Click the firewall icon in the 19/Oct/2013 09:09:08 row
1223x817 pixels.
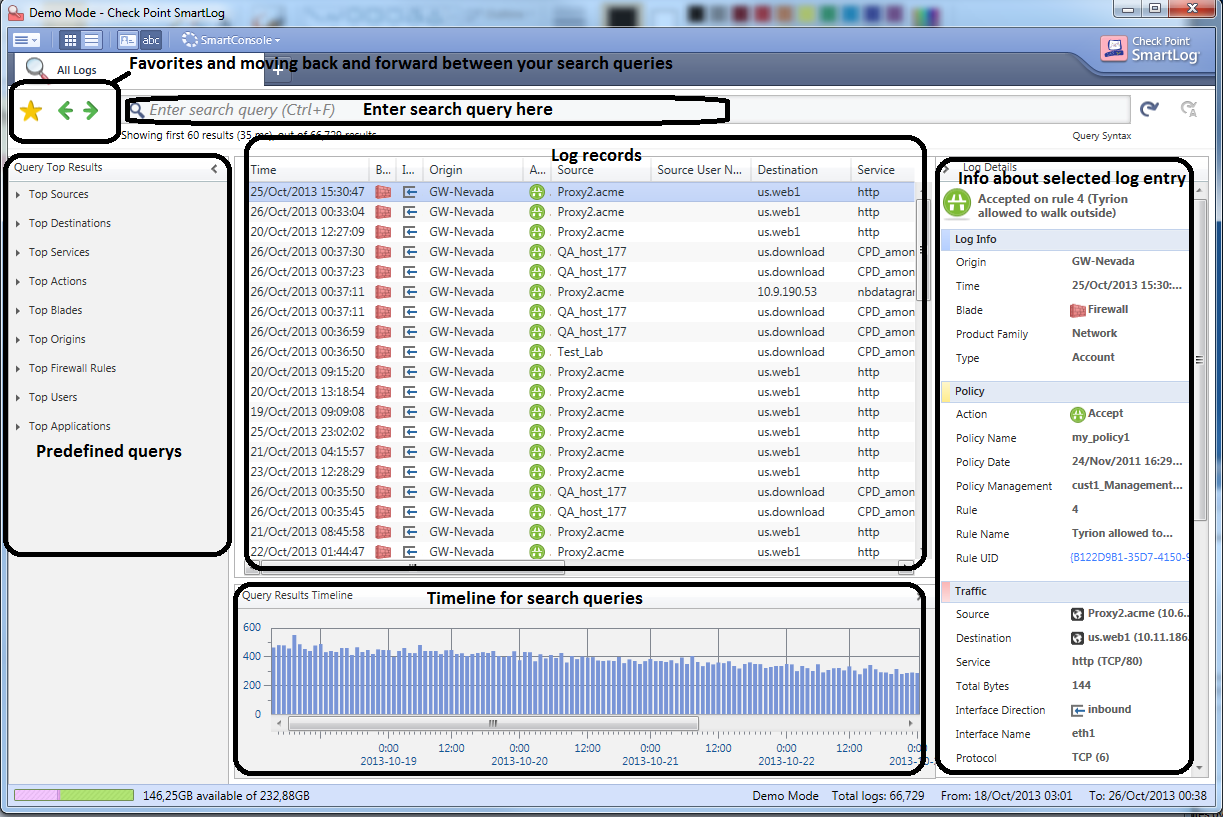[383, 412]
